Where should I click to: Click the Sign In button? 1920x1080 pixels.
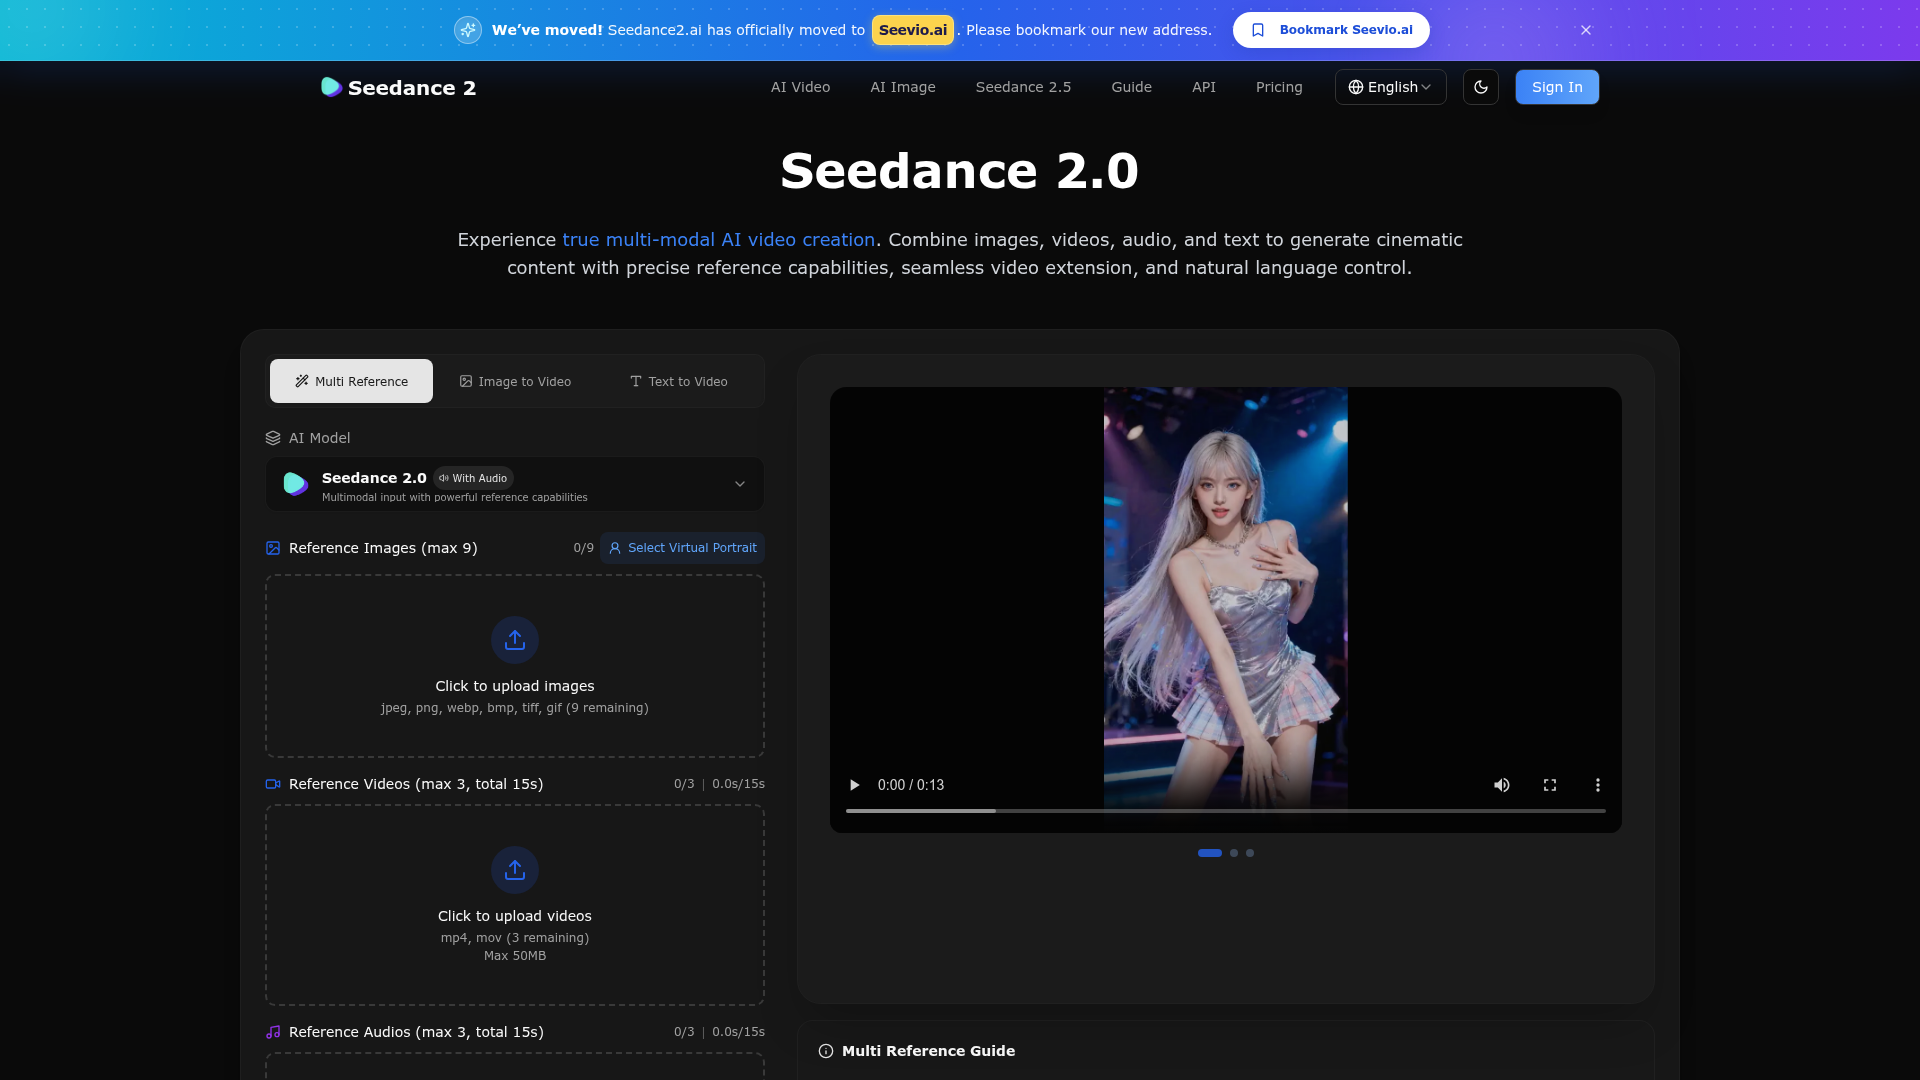click(1557, 87)
